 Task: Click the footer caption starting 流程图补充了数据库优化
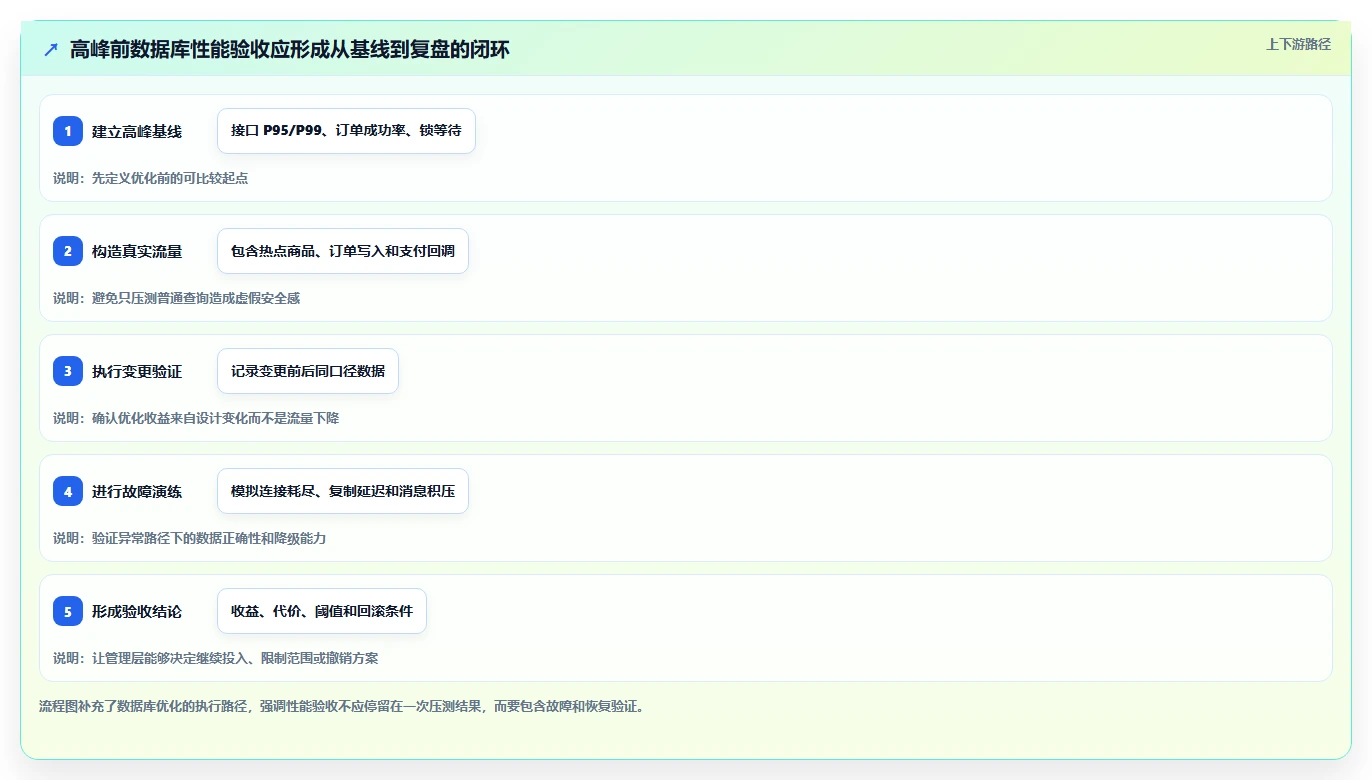tap(345, 706)
